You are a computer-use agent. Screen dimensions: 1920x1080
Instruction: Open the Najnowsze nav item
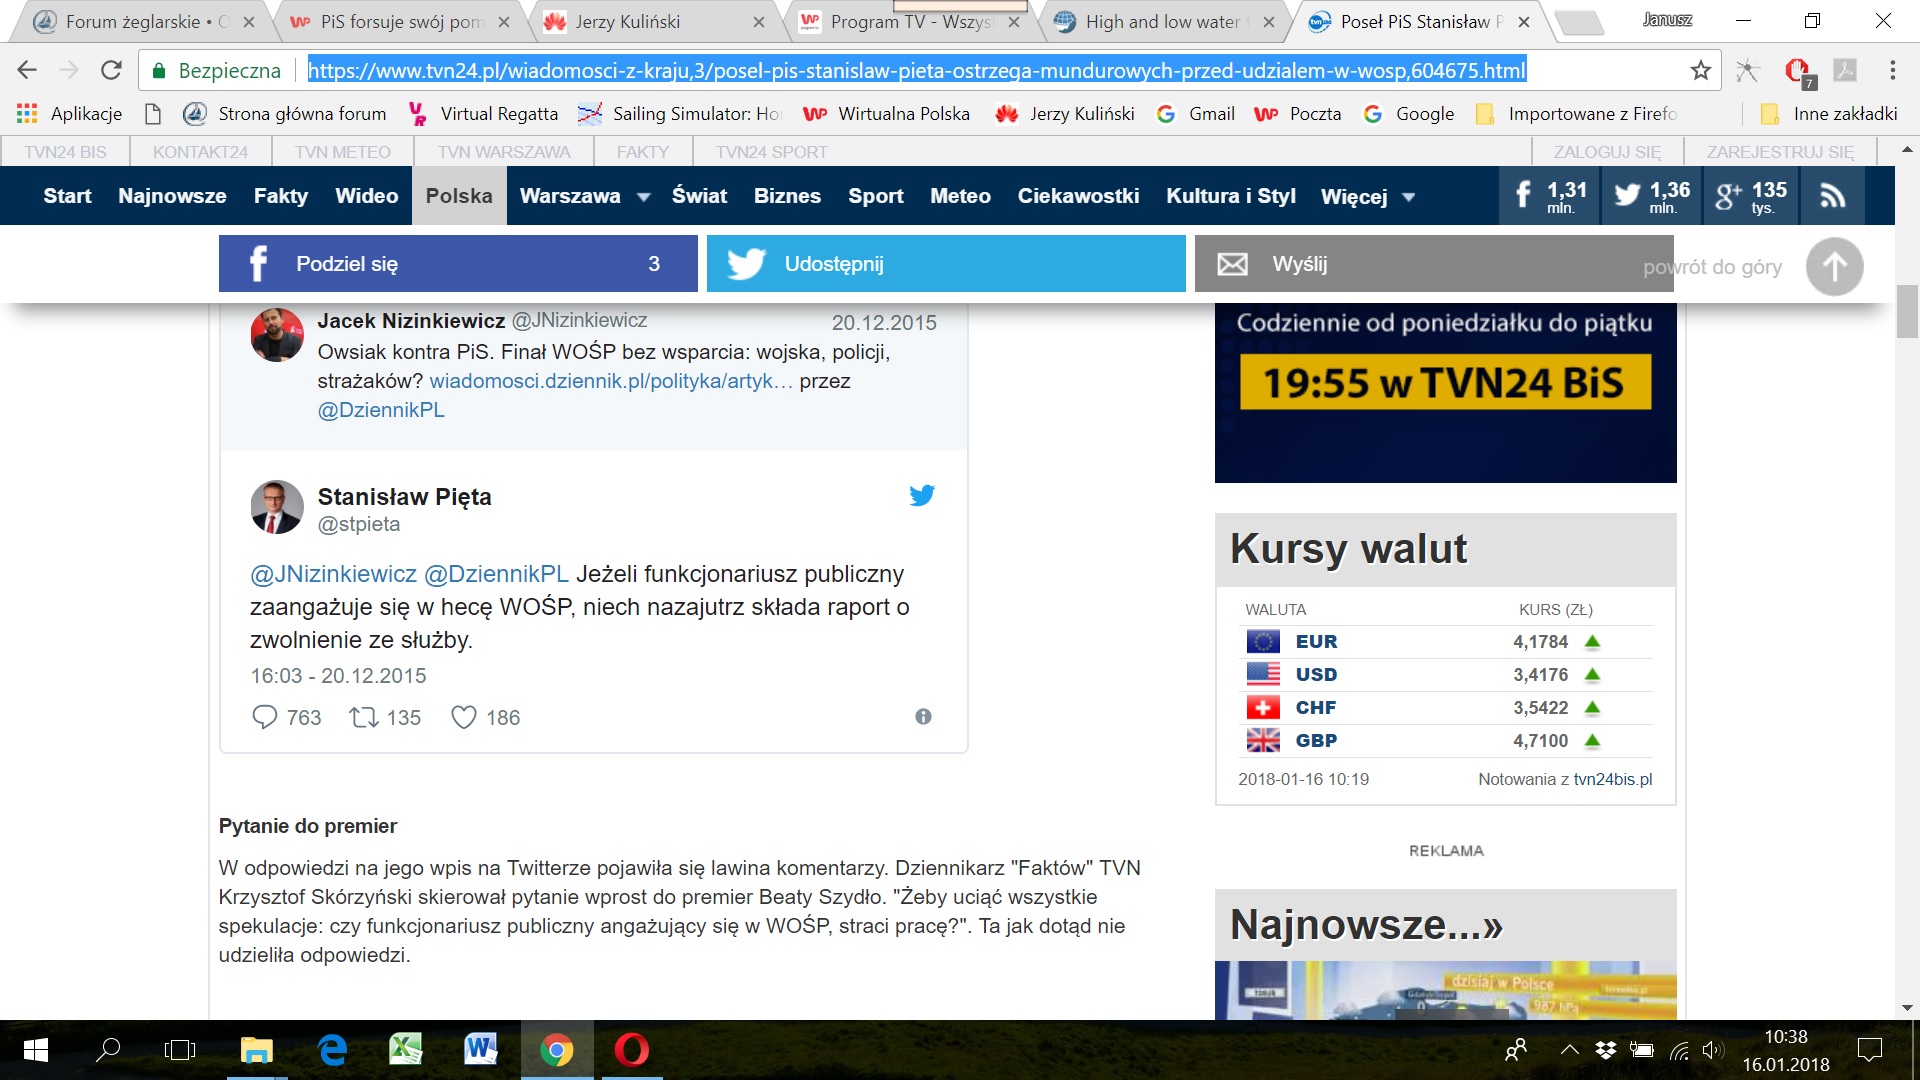(x=172, y=196)
